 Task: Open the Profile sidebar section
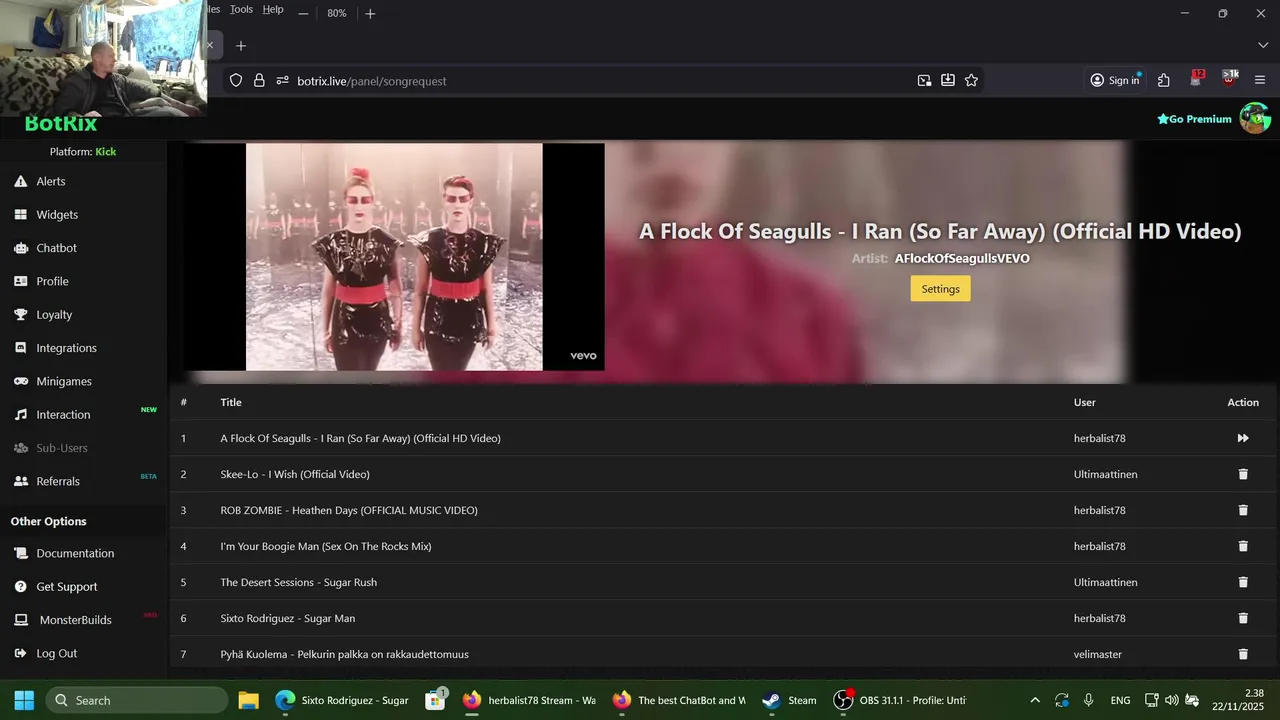(x=52, y=281)
